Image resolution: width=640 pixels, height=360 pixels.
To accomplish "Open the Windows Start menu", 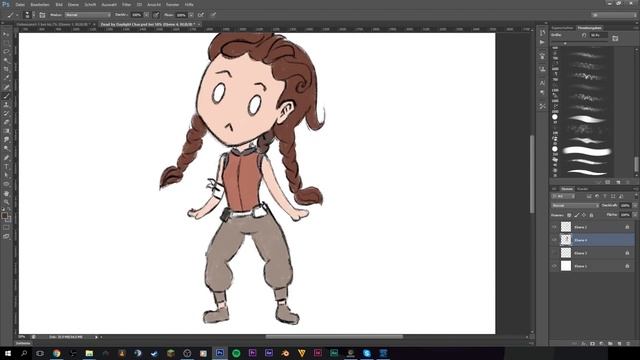I will [7, 353].
